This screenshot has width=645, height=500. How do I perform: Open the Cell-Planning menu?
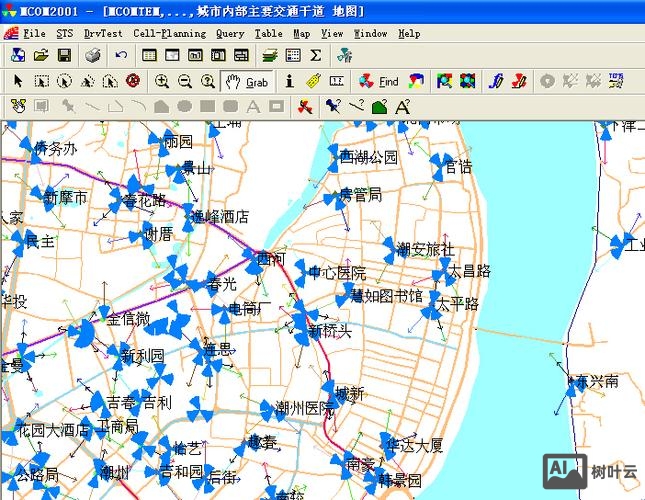point(170,33)
